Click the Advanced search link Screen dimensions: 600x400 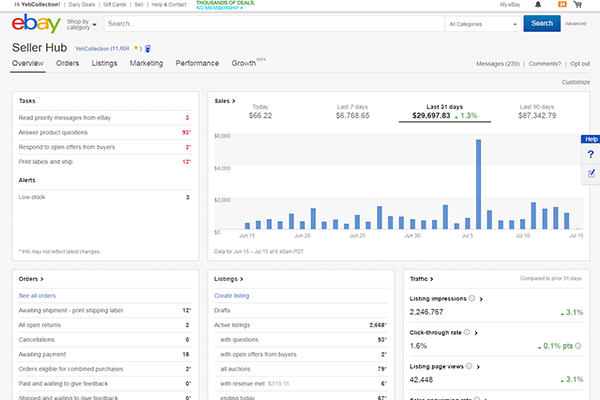click(575, 24)
